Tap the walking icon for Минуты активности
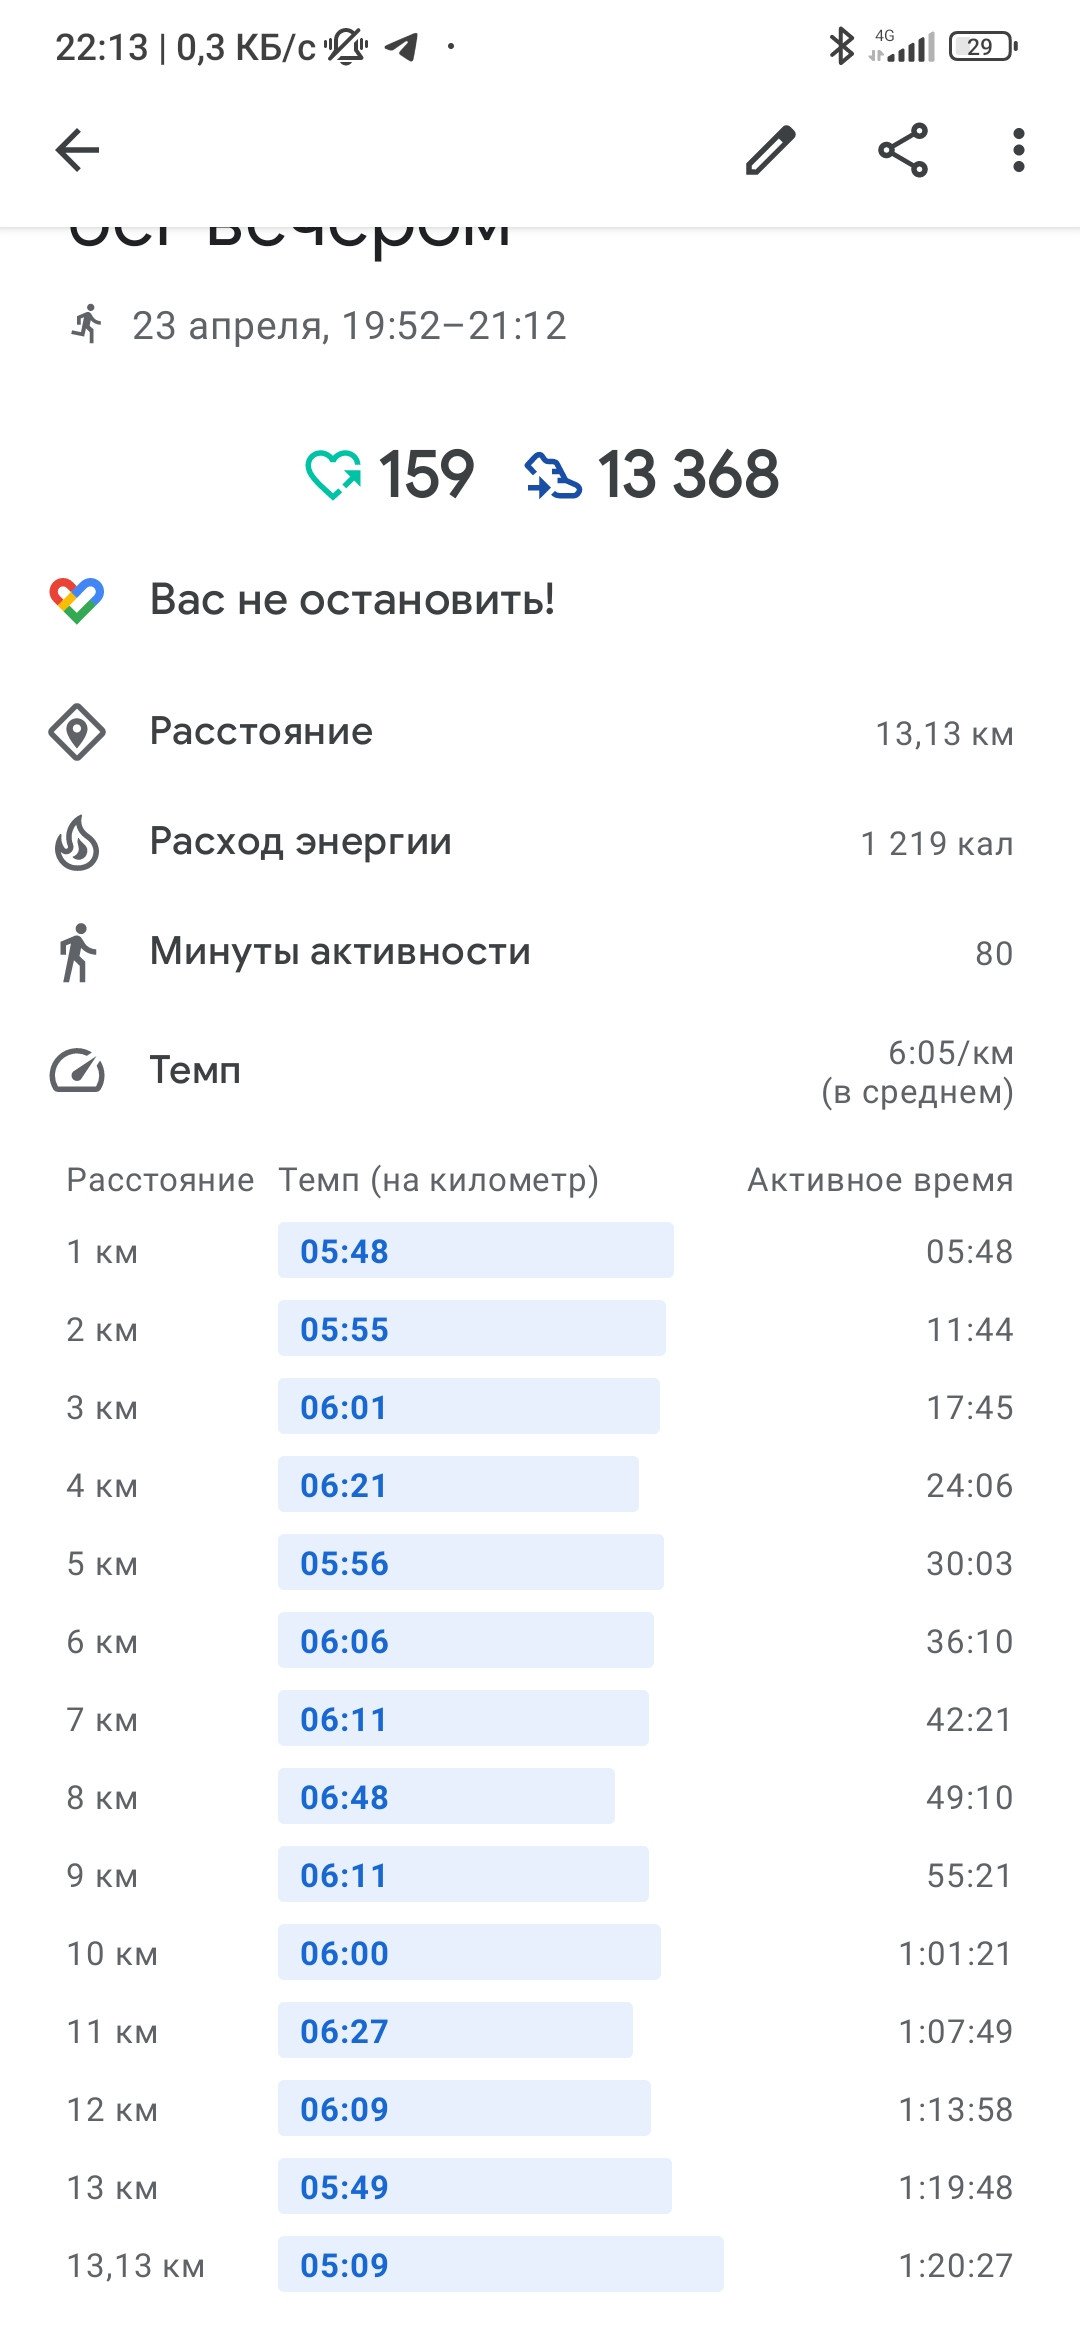This screenshot has height=2340, width=1080. coord(77,952)
